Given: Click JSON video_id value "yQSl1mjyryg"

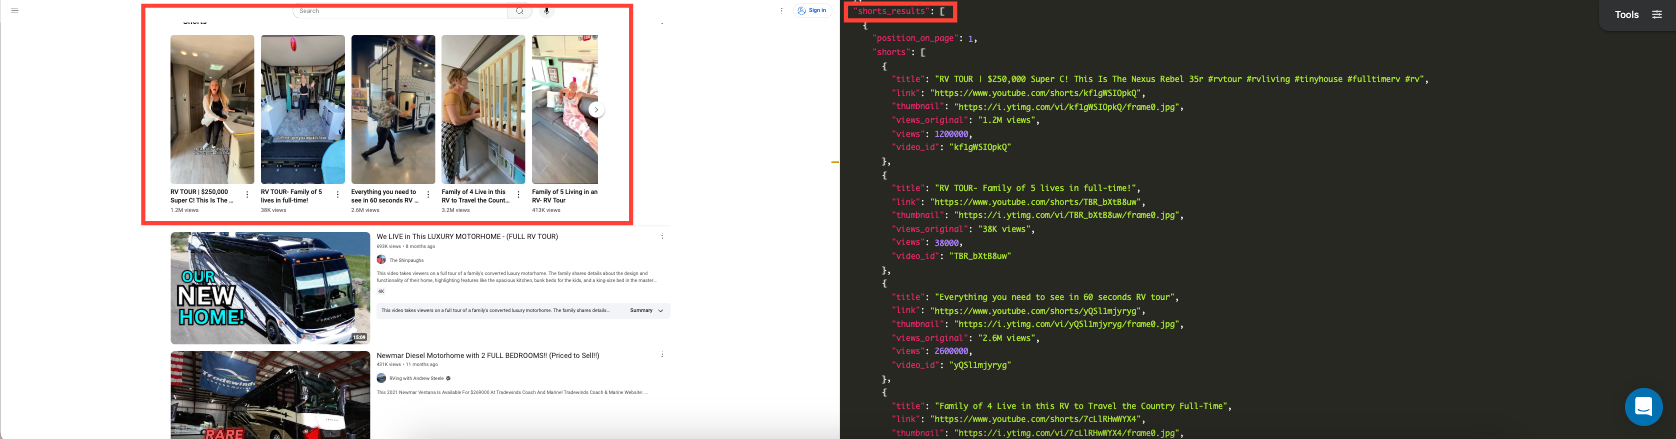Looking at the screenshot, I should pyautogui.click(x=981, y=365).
